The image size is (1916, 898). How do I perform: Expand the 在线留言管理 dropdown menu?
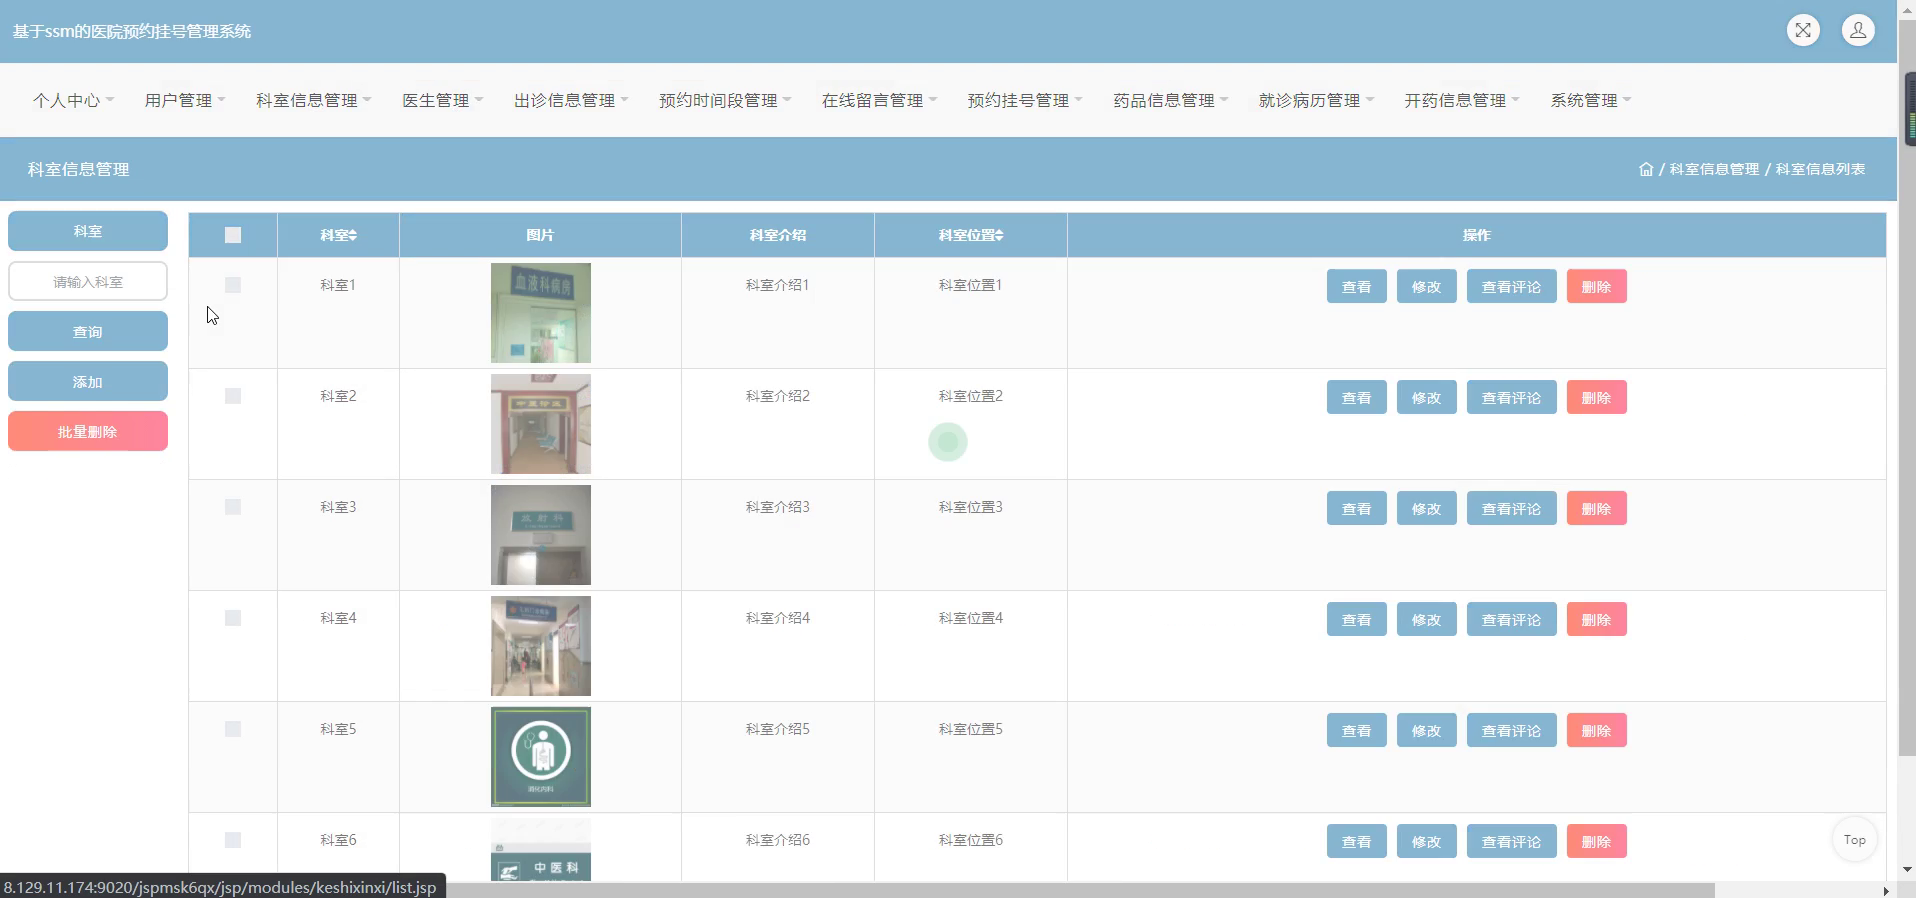tap(879, 100)
